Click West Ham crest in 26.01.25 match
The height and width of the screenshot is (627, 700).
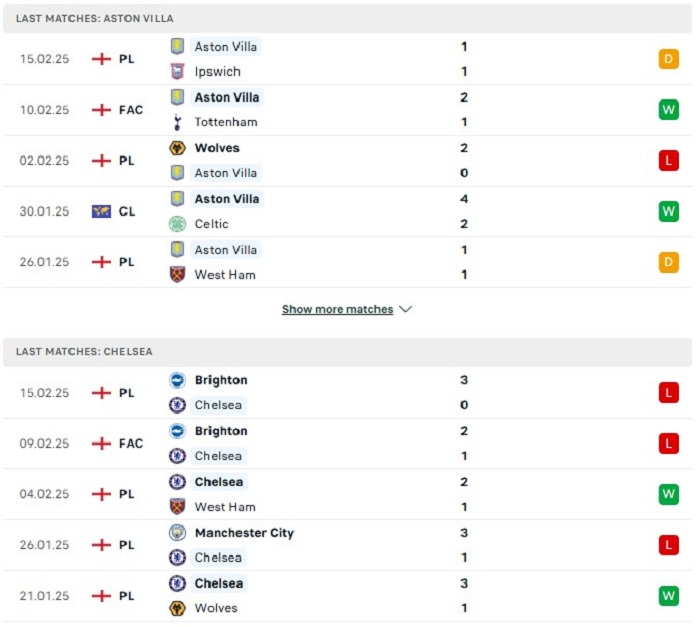(177, 275)
